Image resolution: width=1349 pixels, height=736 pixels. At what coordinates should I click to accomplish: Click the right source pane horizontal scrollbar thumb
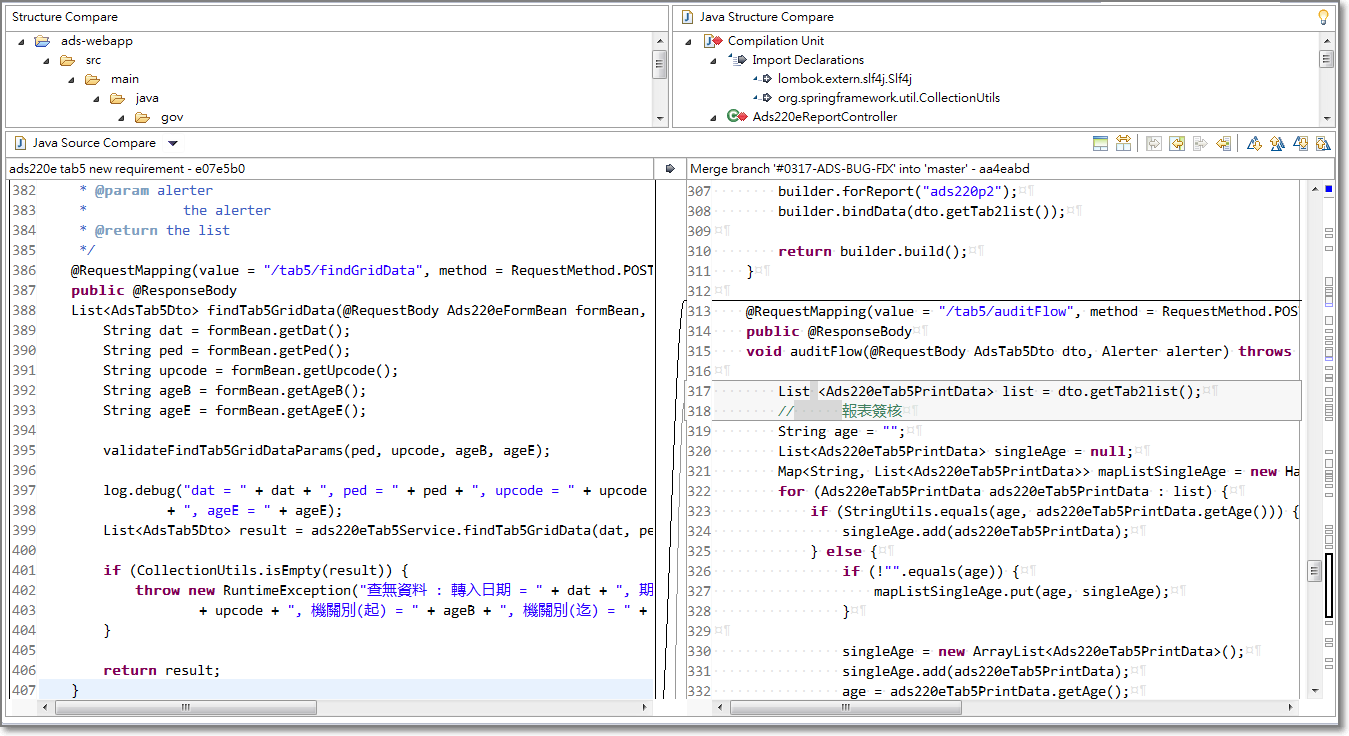(846, 707)
